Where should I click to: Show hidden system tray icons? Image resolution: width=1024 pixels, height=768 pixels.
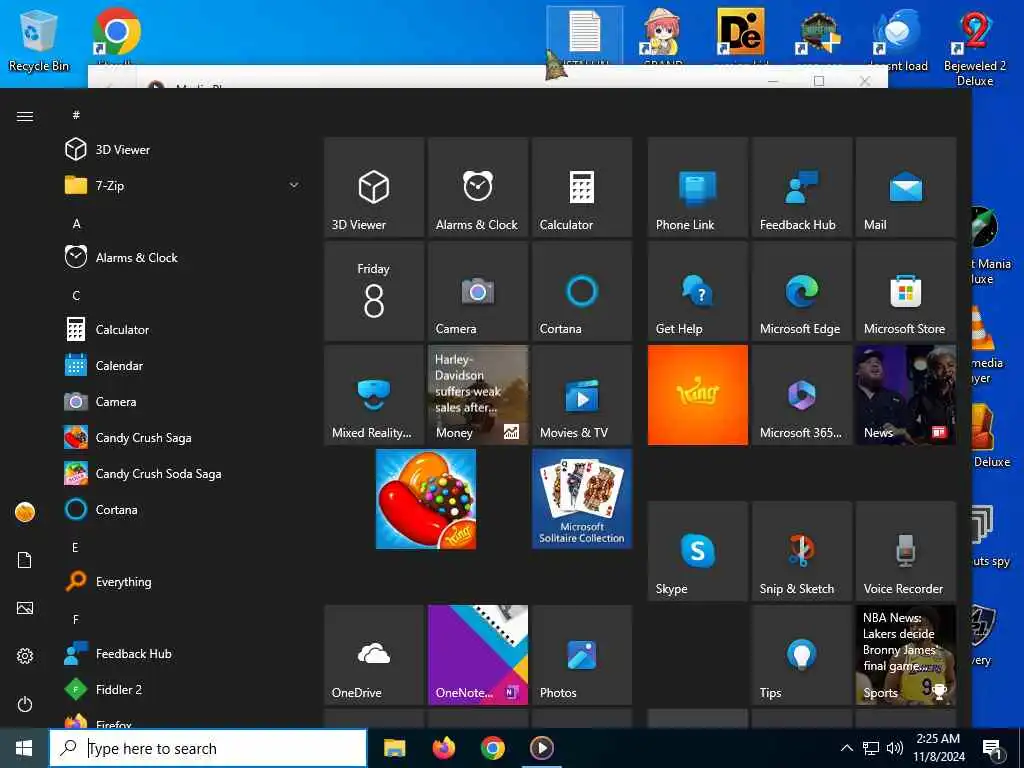[846, 748]
